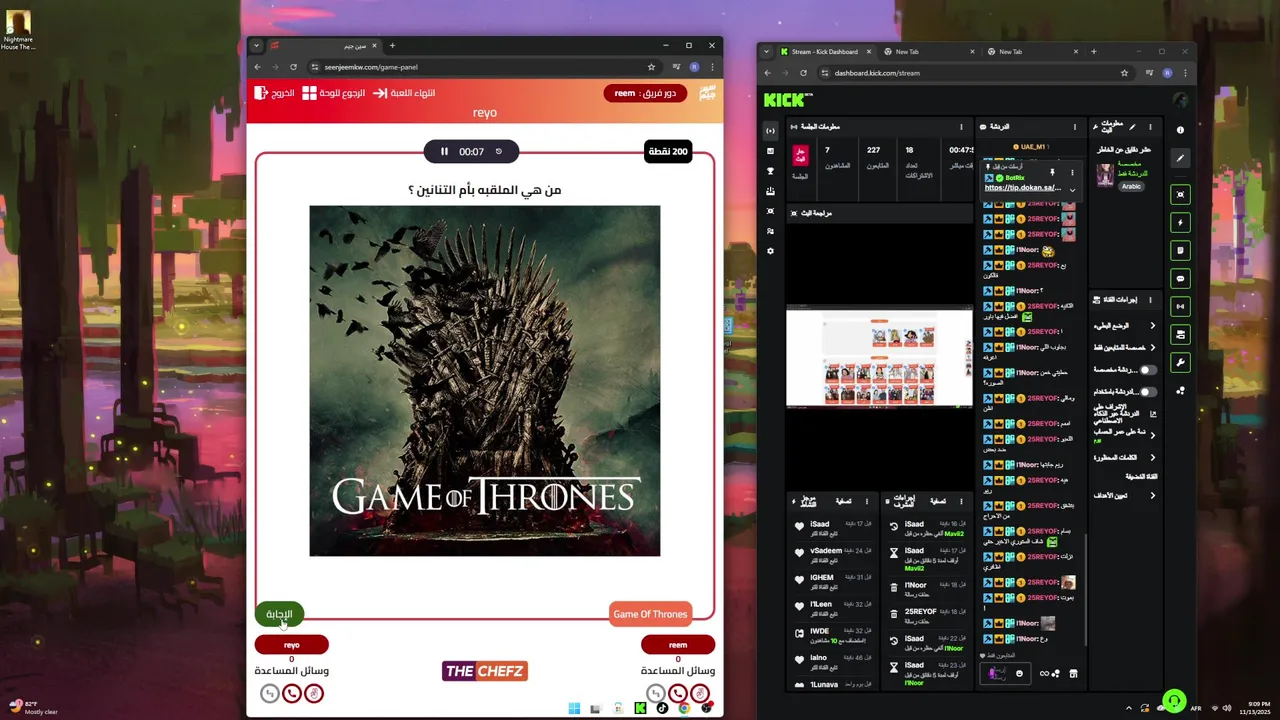The height and width of the screenshot is (720, 1280).
Task: Open the infinity icon below chat
Action: (1044, 673)
